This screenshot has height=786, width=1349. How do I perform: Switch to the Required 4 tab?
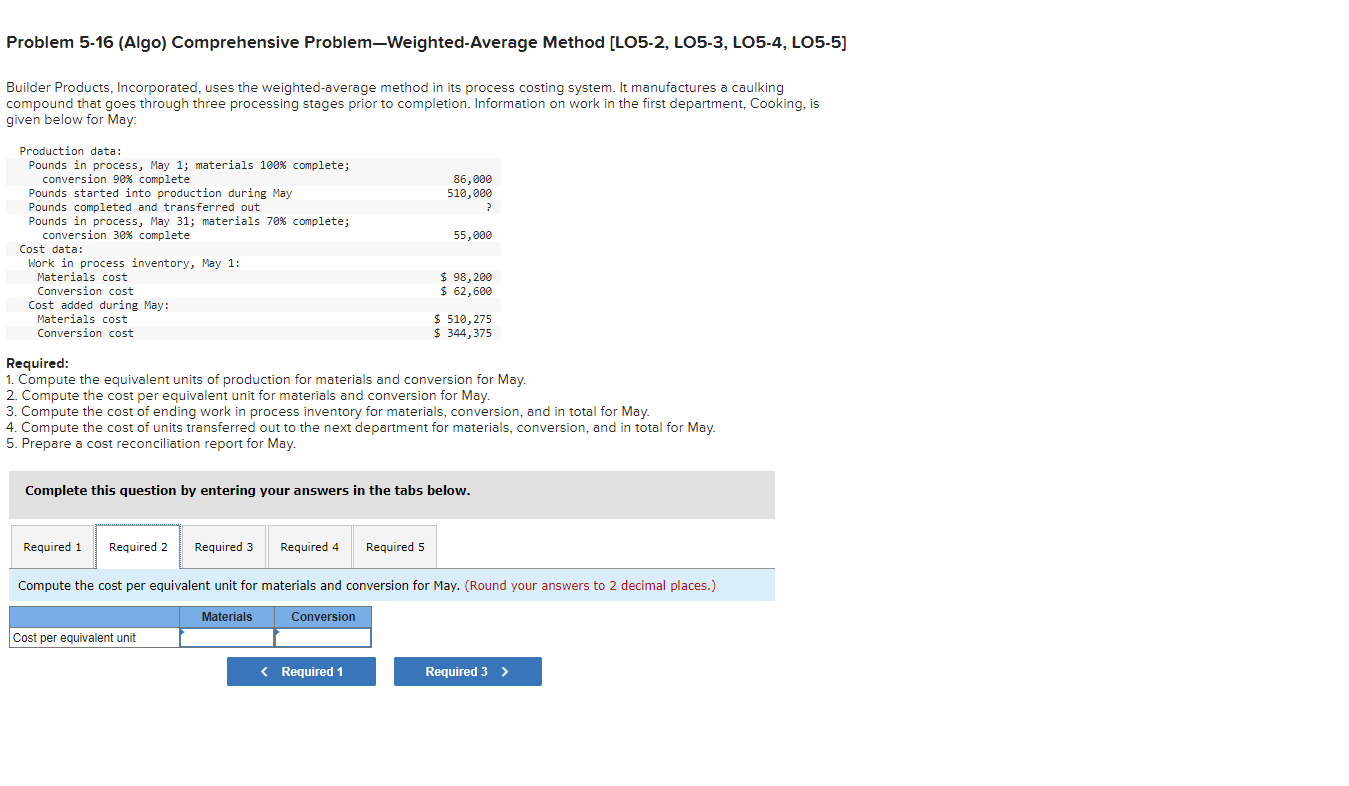pyautogui.click(x=309, y=546)
